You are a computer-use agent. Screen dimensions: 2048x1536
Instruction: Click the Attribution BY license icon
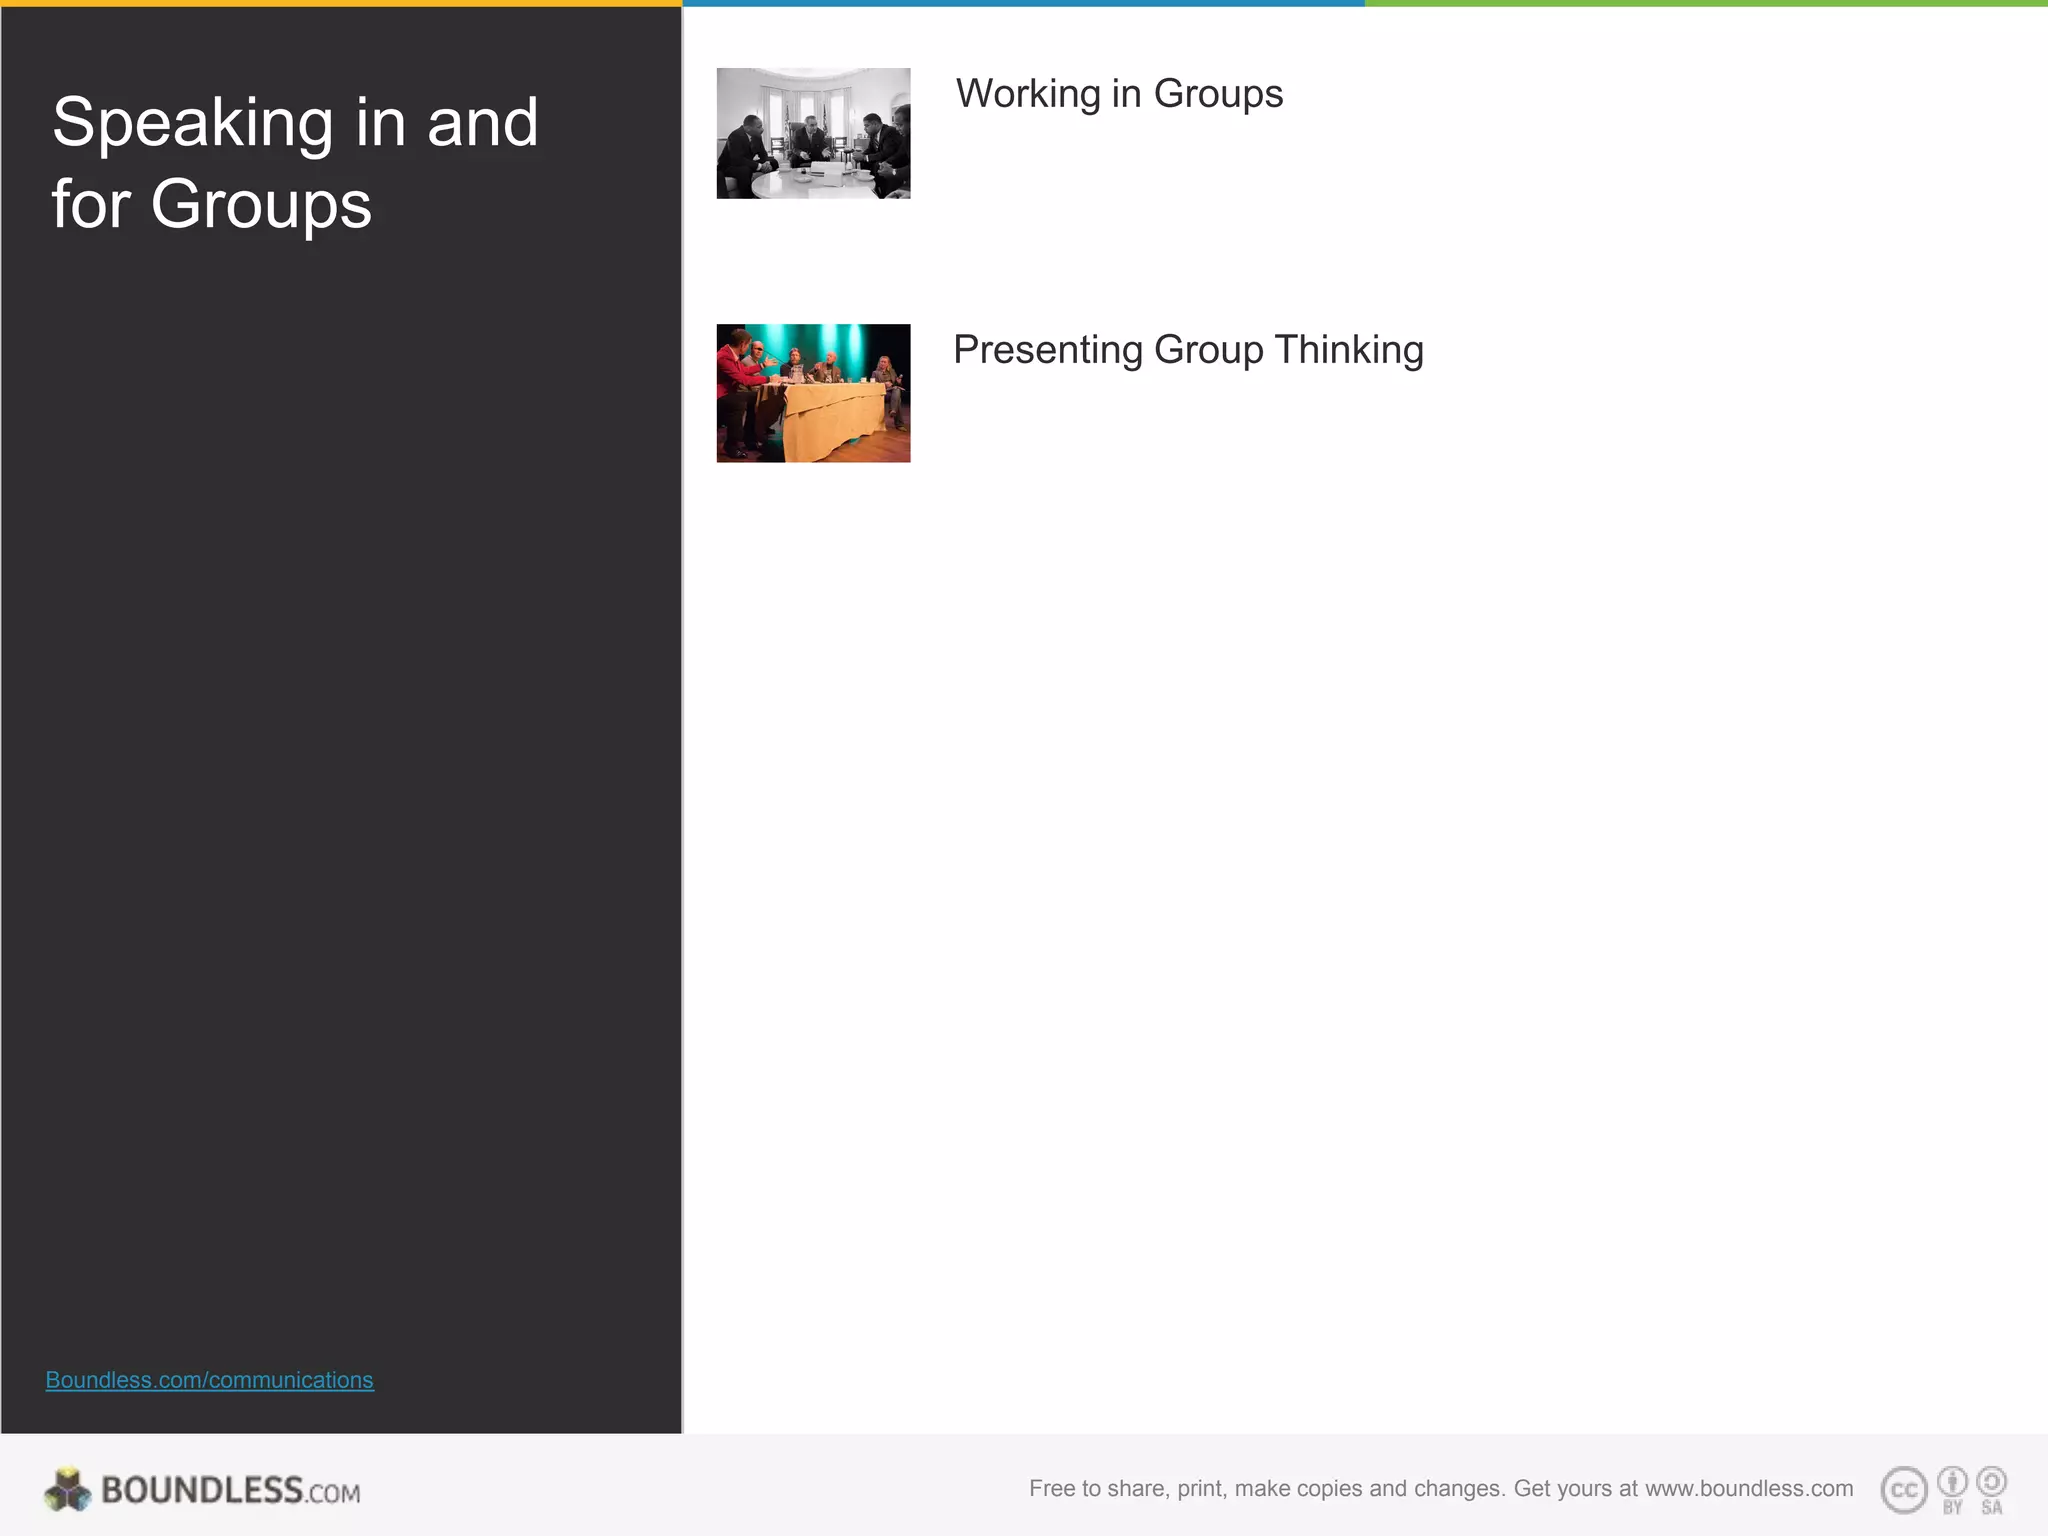pyautogui.click(x=1952, y=1490)
